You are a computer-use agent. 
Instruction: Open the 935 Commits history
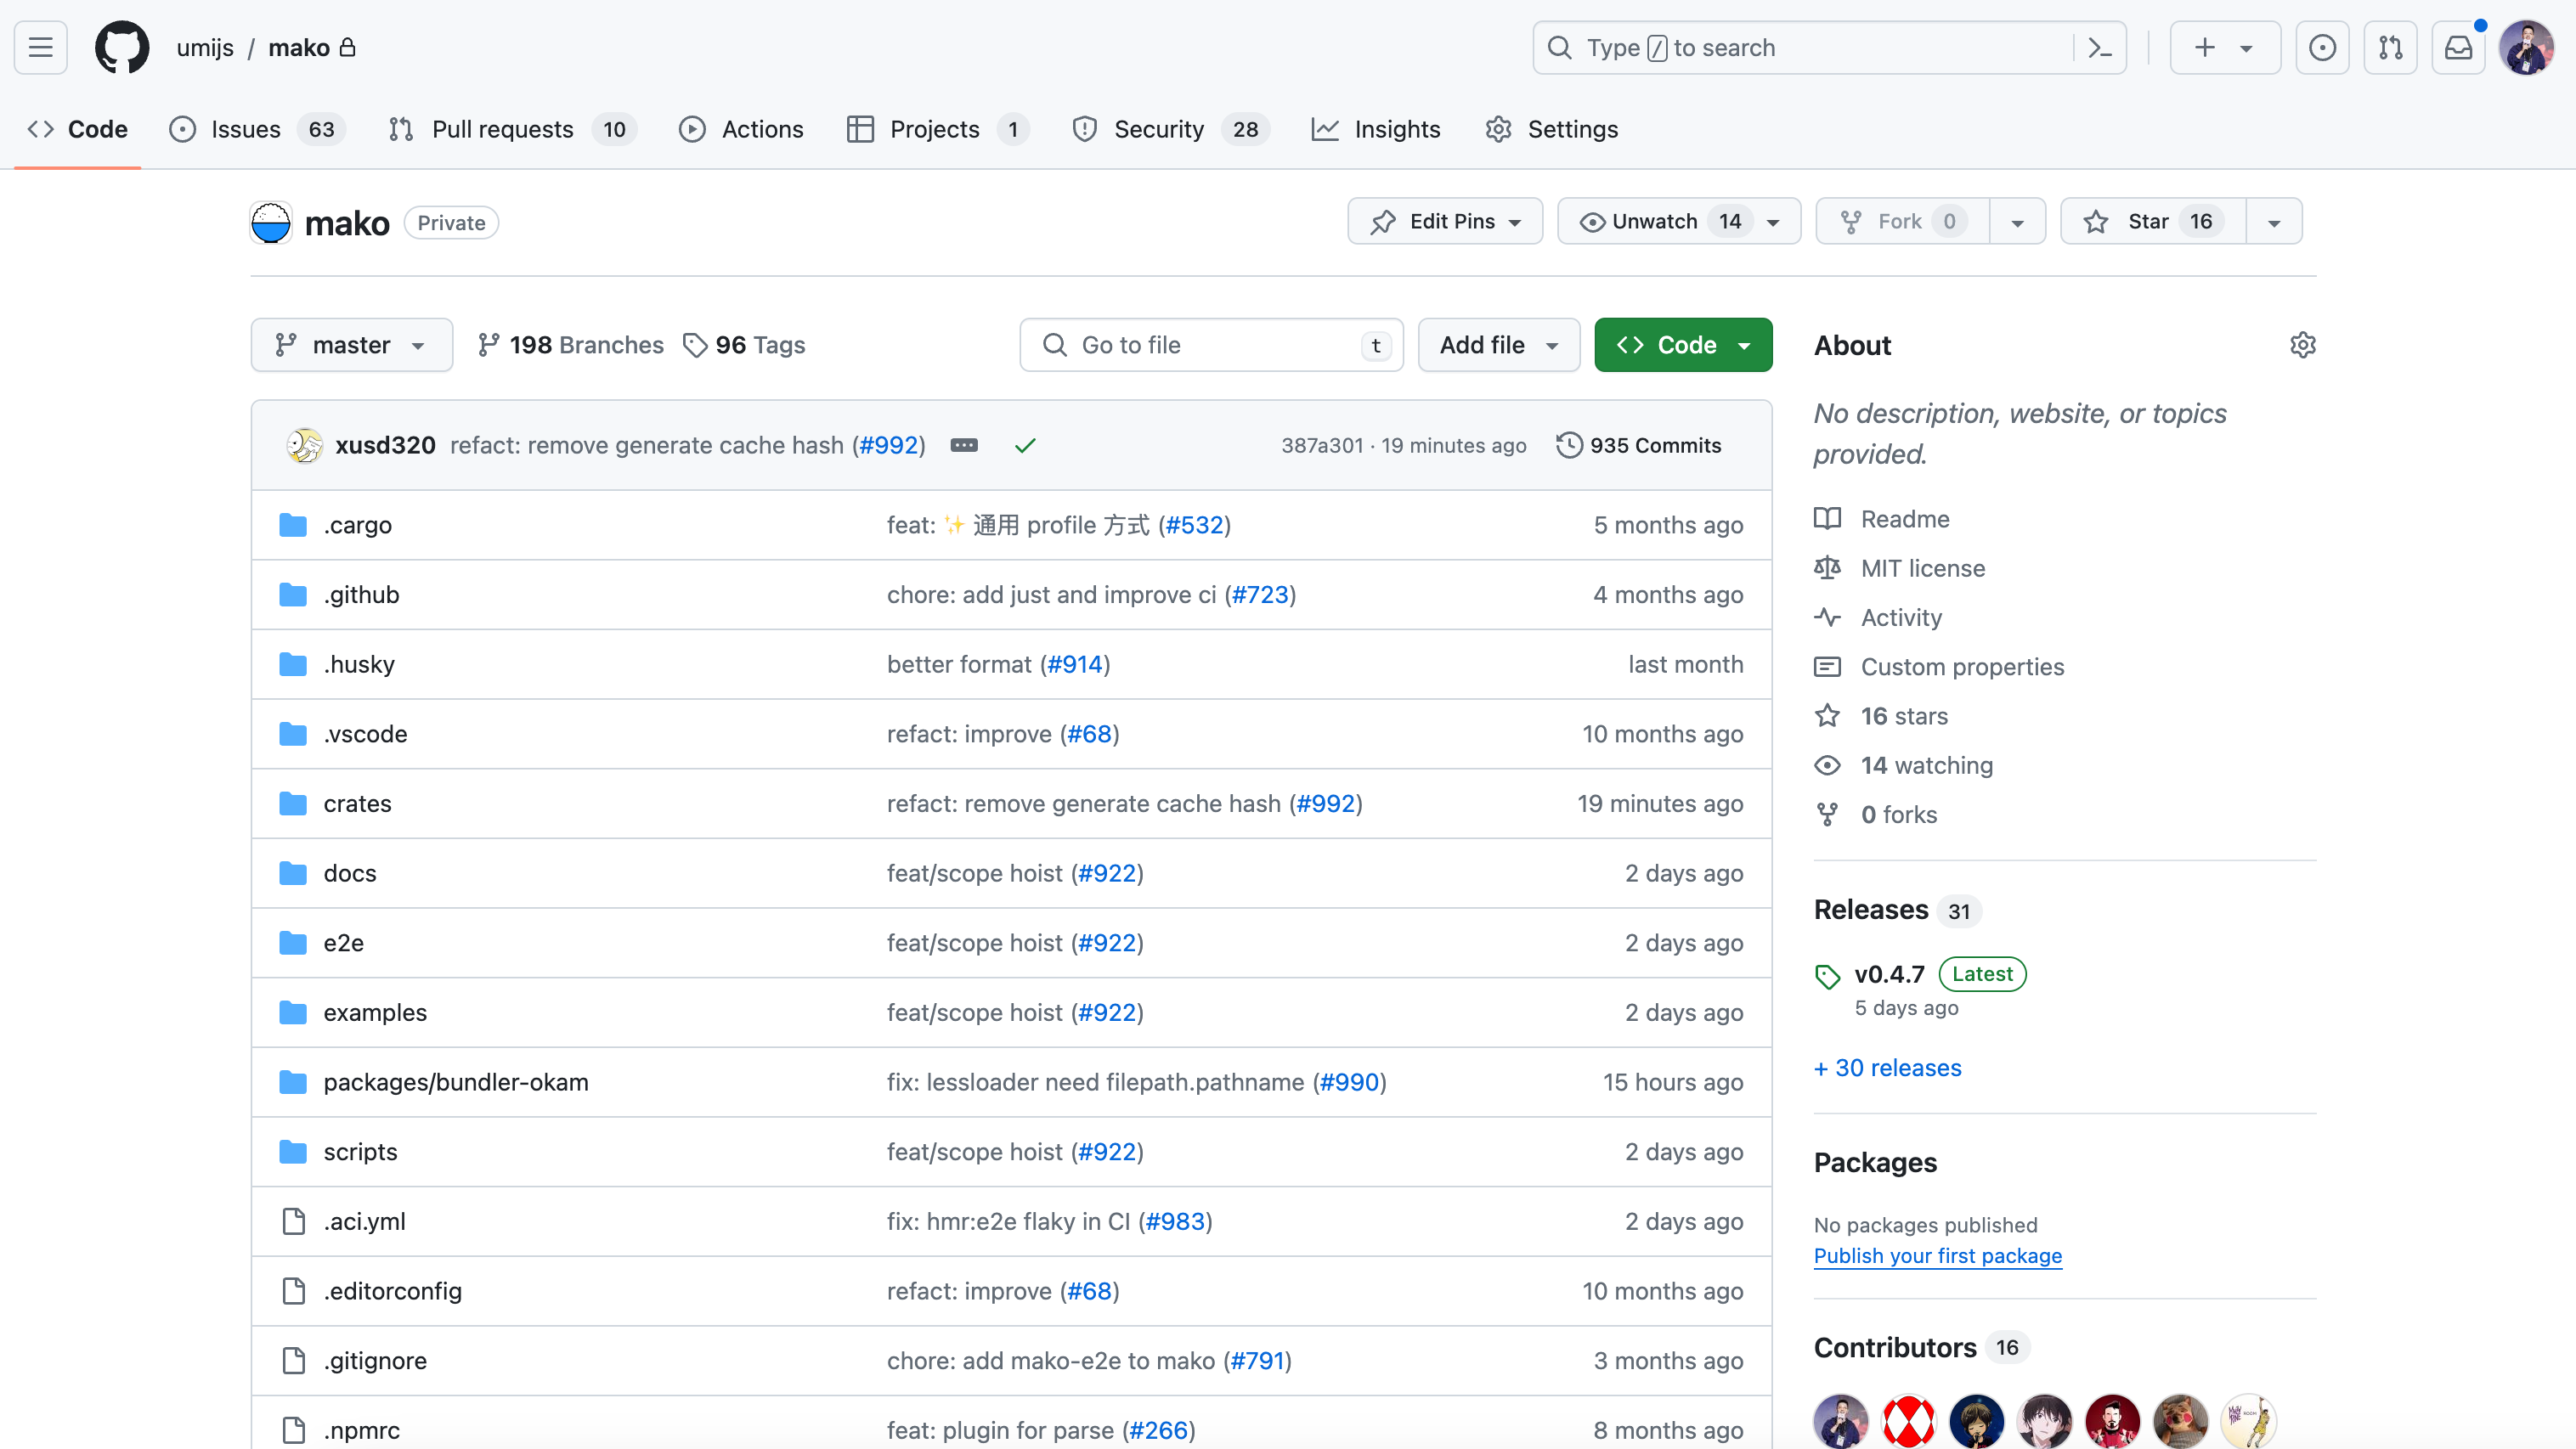(x=1639, y=445)
